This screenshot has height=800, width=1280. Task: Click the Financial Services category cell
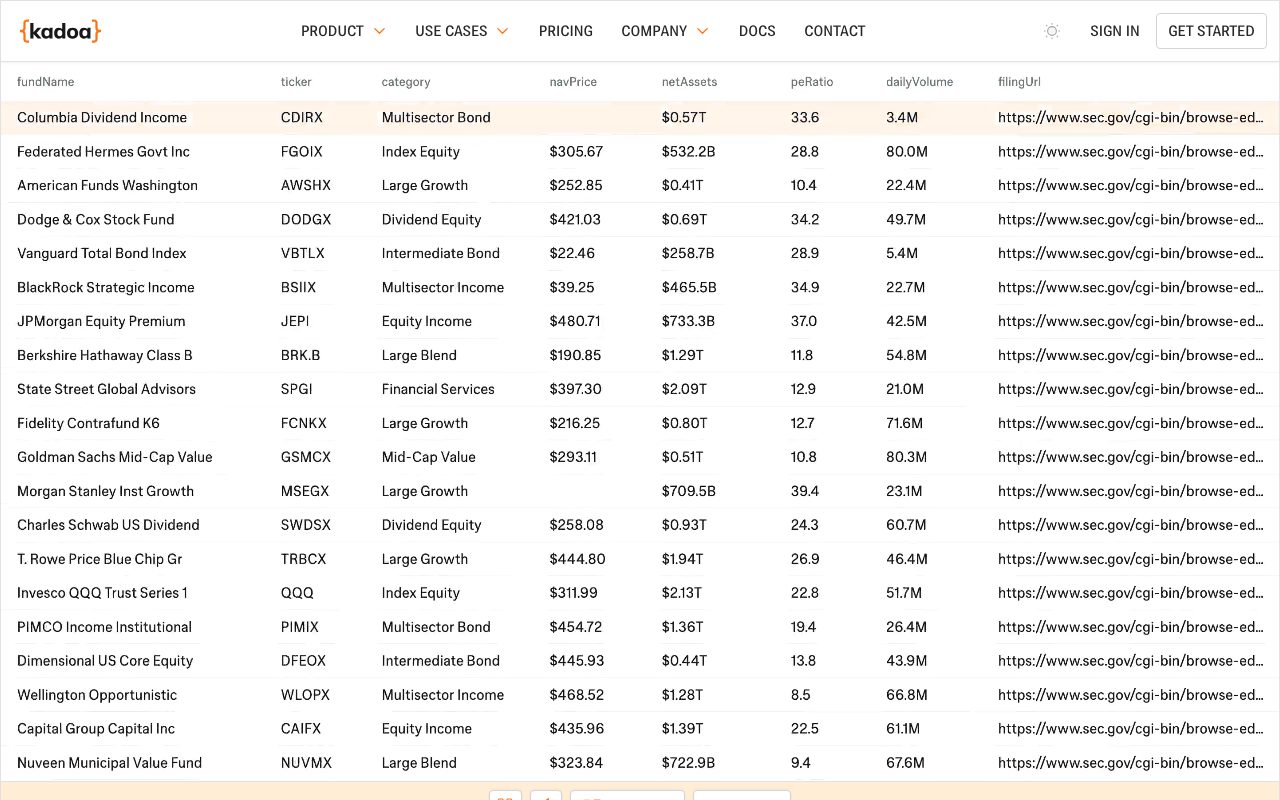(438, 389)
